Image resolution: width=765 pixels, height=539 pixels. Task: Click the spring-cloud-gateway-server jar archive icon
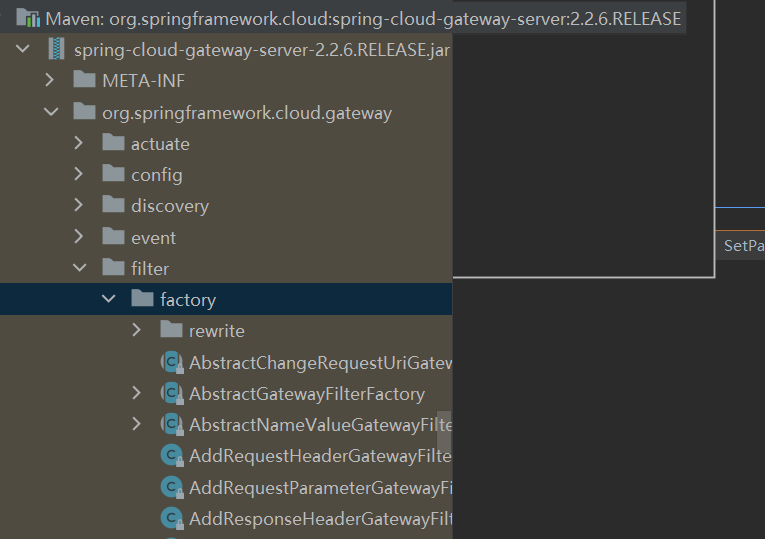pyautogui.click(x=57, y=49)
